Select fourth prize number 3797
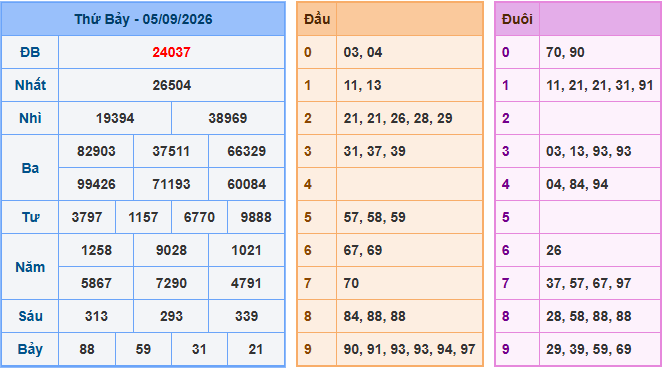The image size is (663, 368). pyautogui.click(x=87, y=217)
